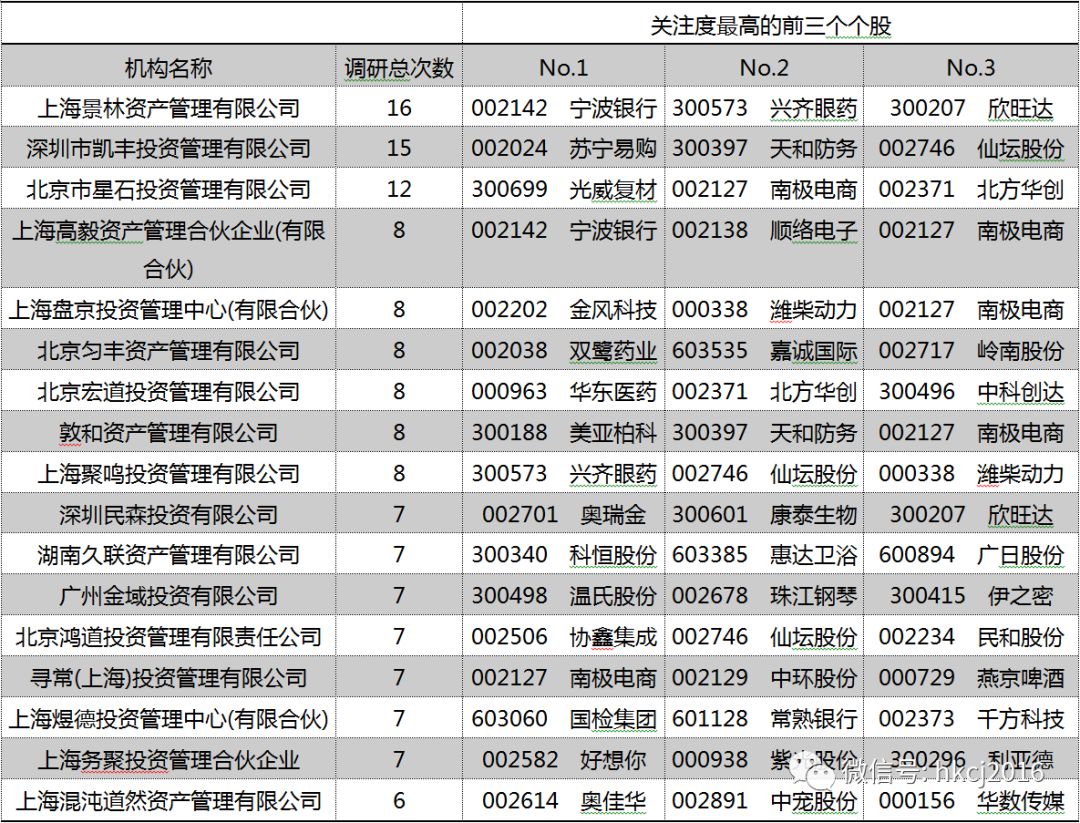Select the 湖南久联资产管理有限公司 cell

point(168,554)
